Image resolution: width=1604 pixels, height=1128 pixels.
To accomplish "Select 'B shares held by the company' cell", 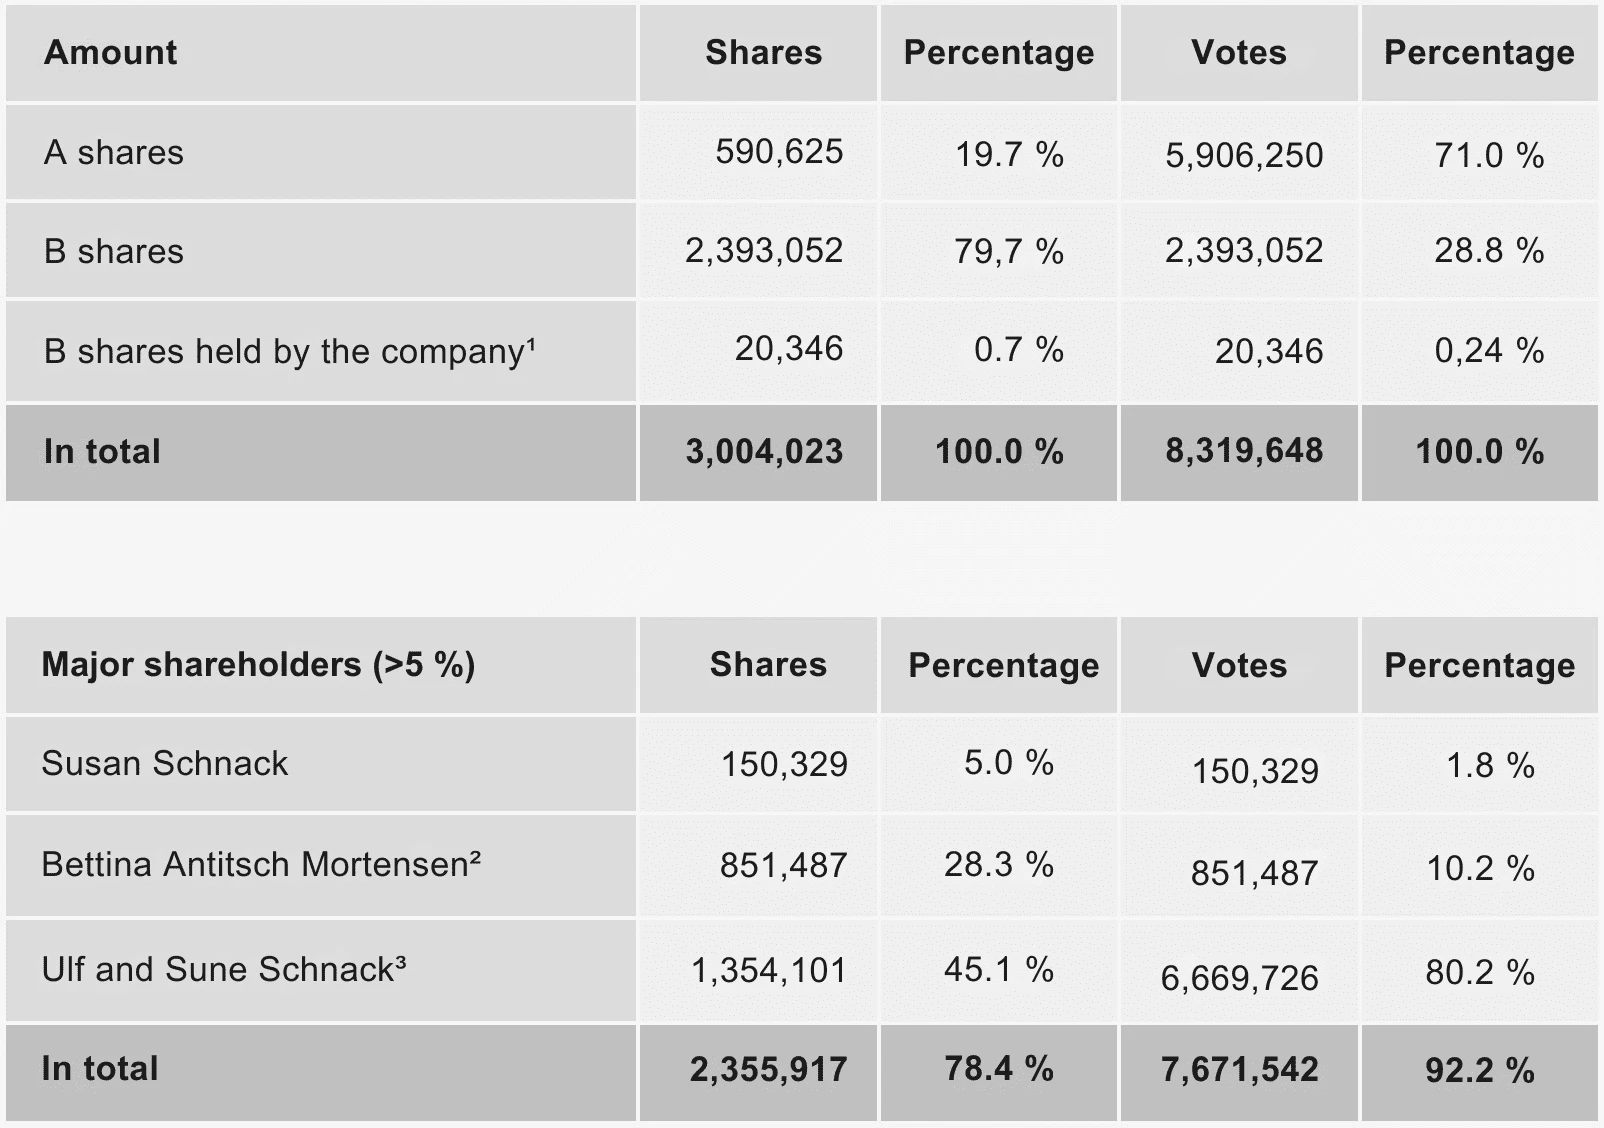I will click(289, 352).
